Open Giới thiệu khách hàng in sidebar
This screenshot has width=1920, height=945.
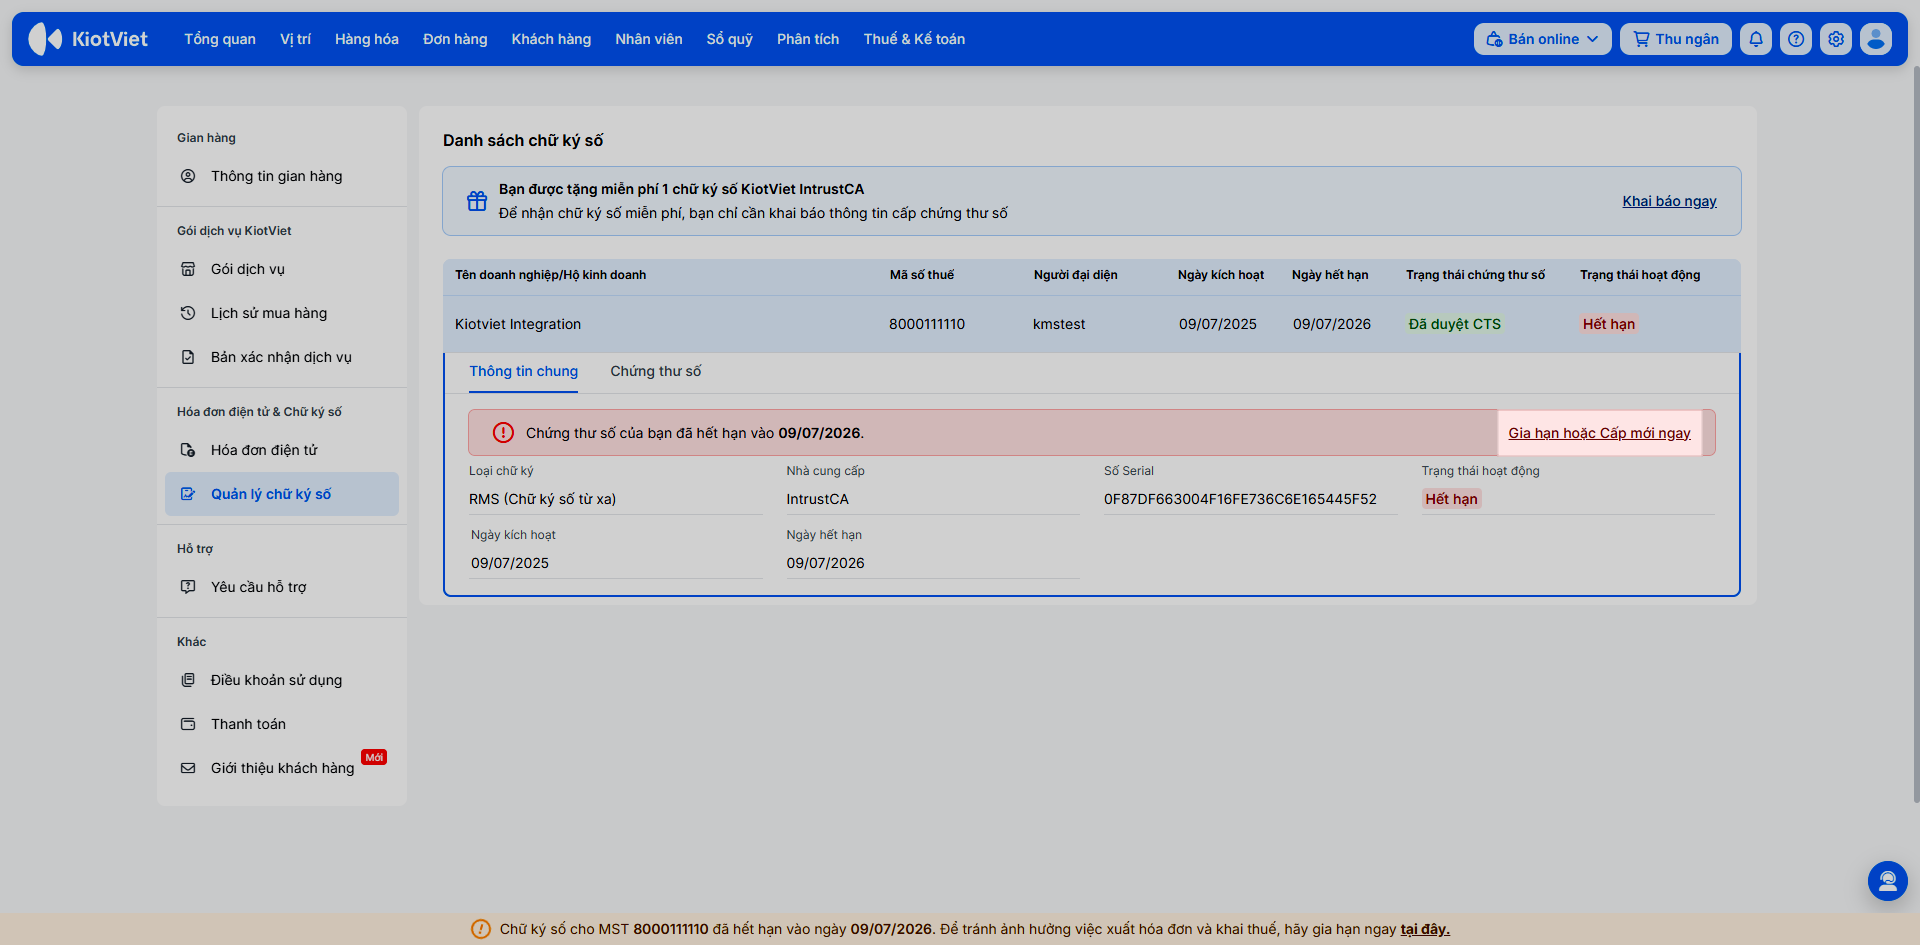(x=282, y=768)
